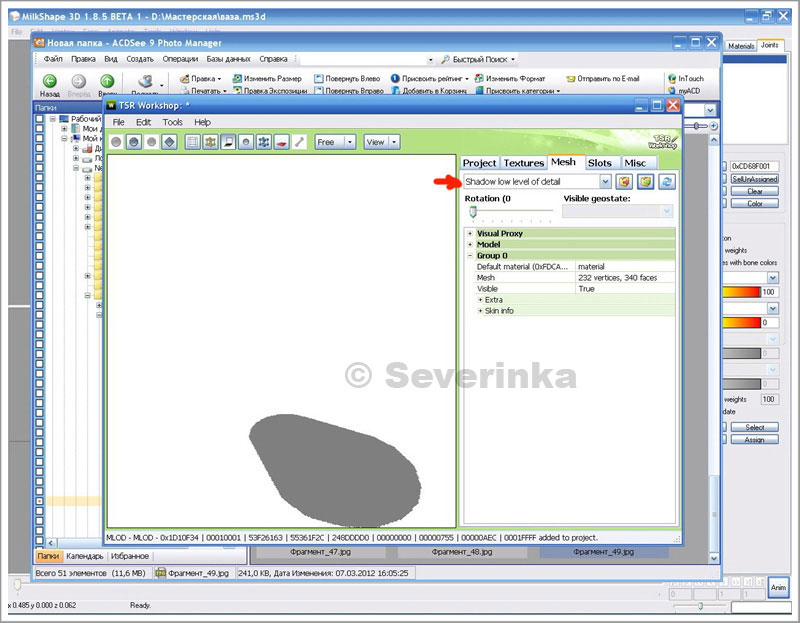The height and width of the screenshot is (623, 800).
Task: Click the blue refresh icon in Mesh tab
Action: (666, 182)
